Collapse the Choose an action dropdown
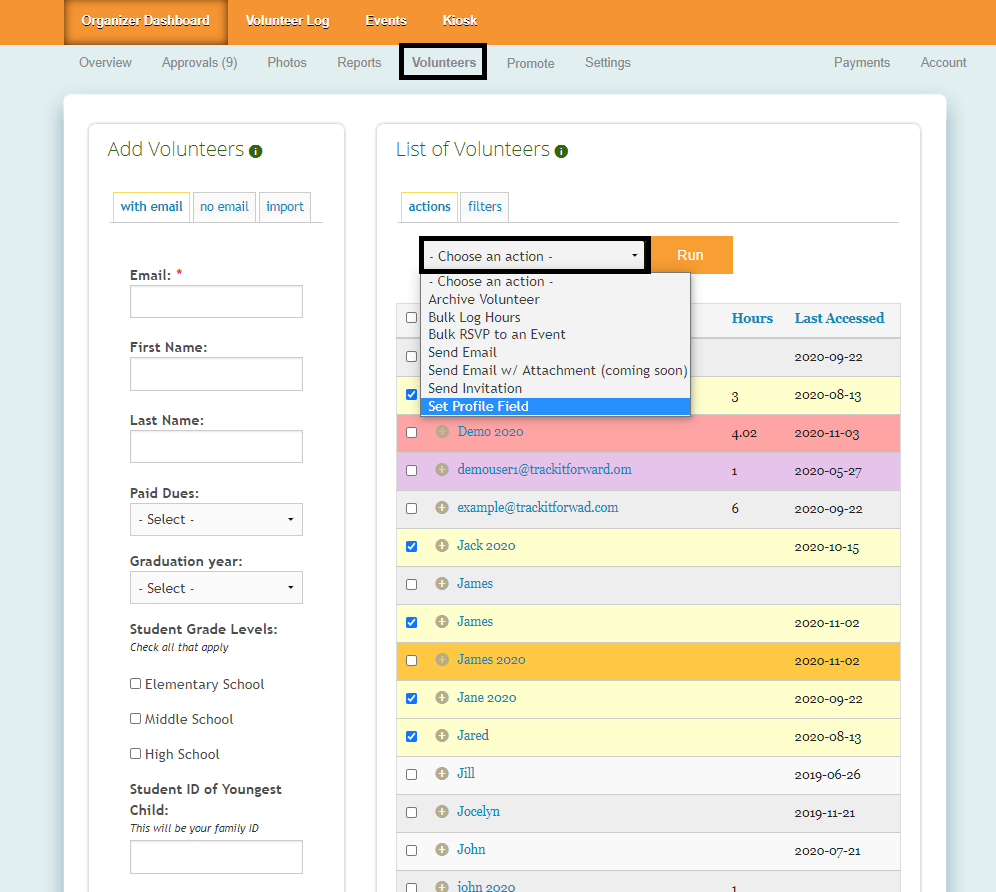The image size is (996, 892). (534, 256)
